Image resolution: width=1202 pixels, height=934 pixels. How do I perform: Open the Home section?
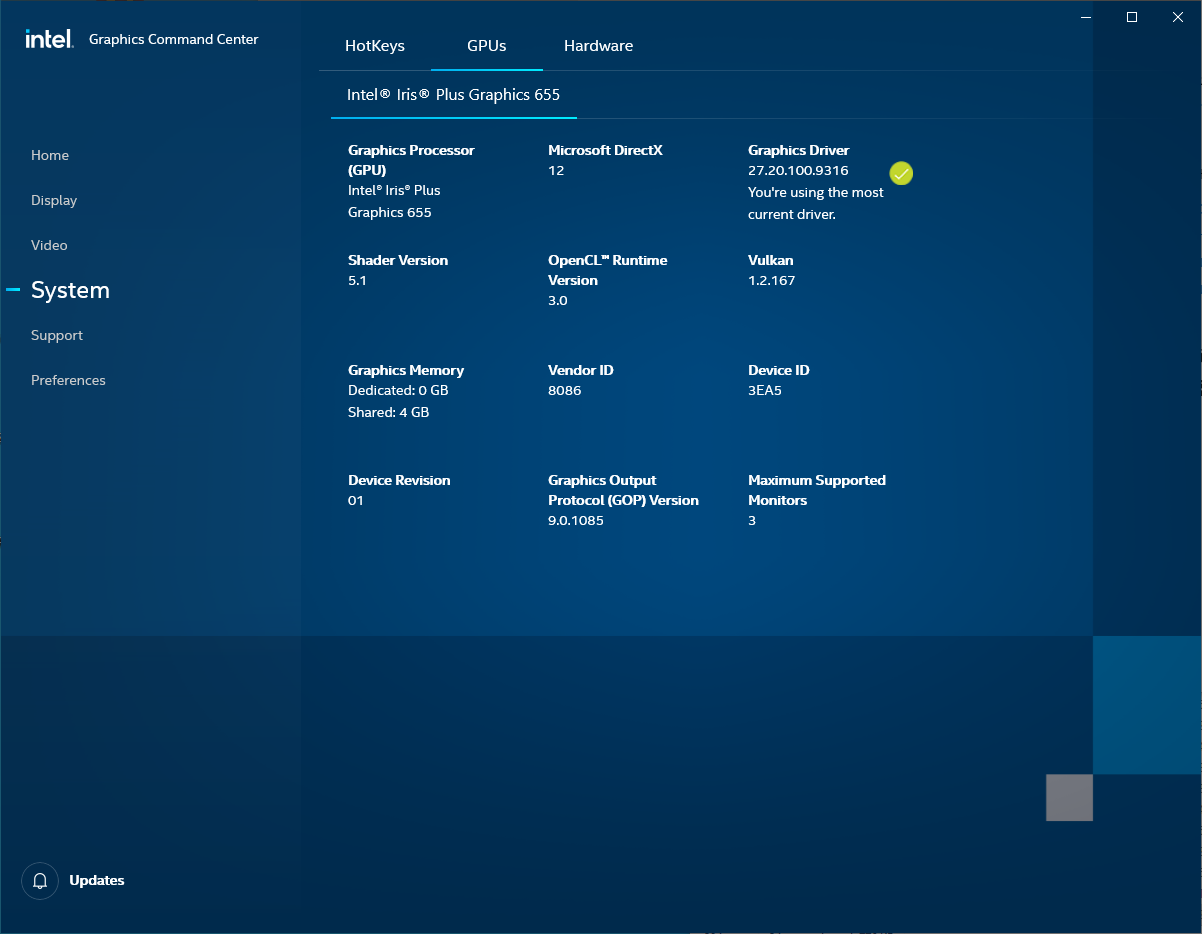tap(50, 155)
